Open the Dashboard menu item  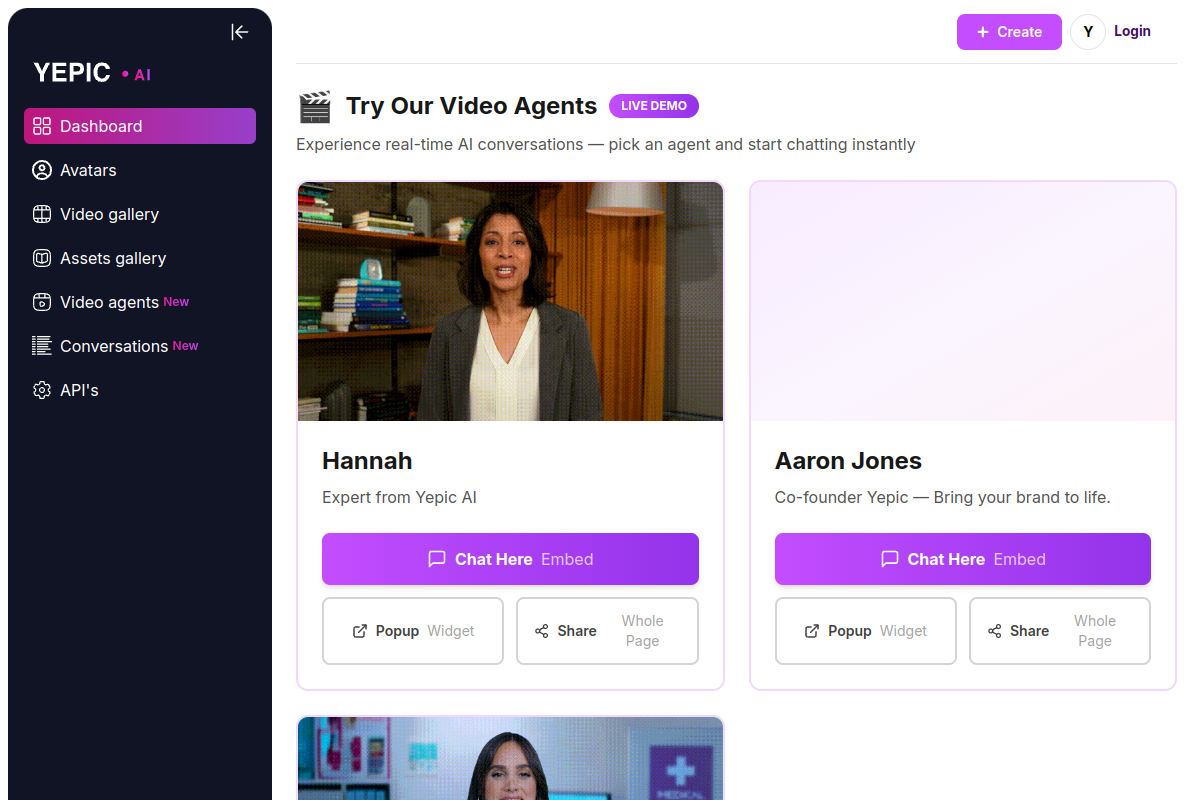(140, 126)
